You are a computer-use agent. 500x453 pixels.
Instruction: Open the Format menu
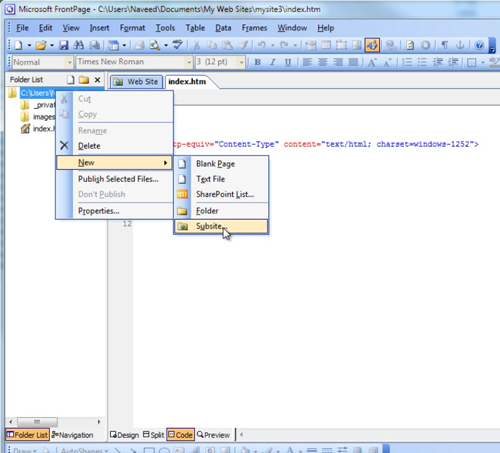[x=132, y=28]
